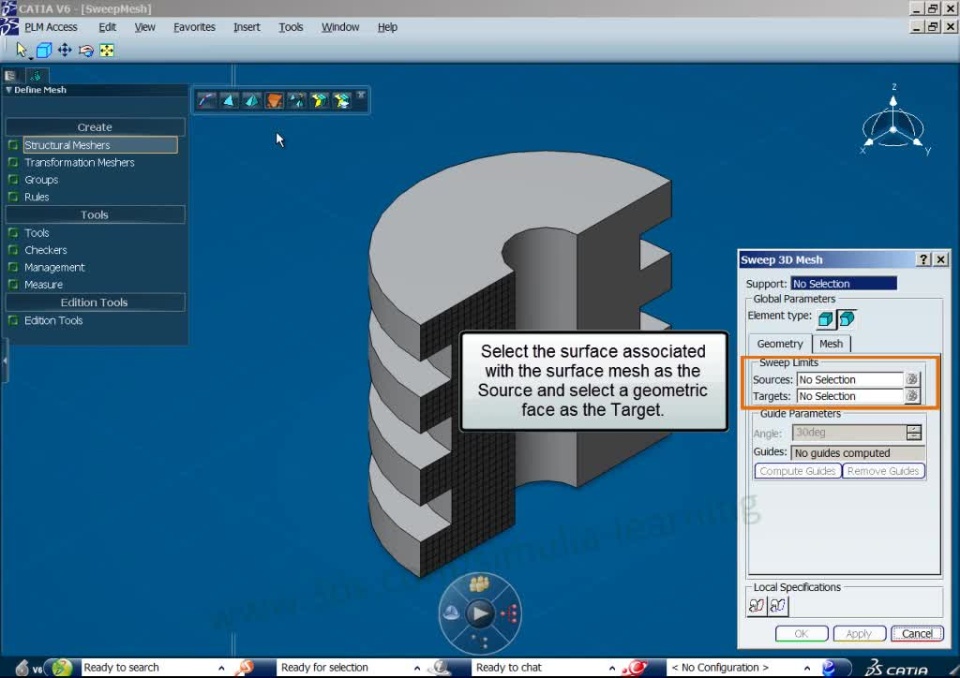Screen dimensions: 960x678
Task: Click the play button in the compass
Action: (x=480, y=612)
